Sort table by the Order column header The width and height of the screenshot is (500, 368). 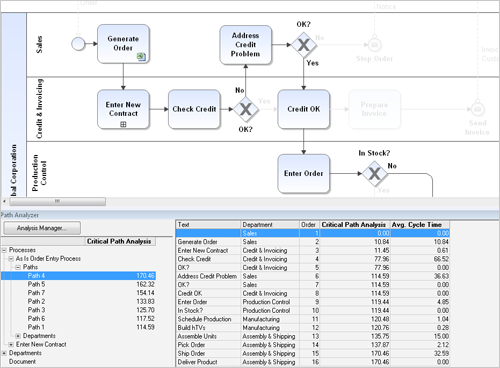(309, 225)
